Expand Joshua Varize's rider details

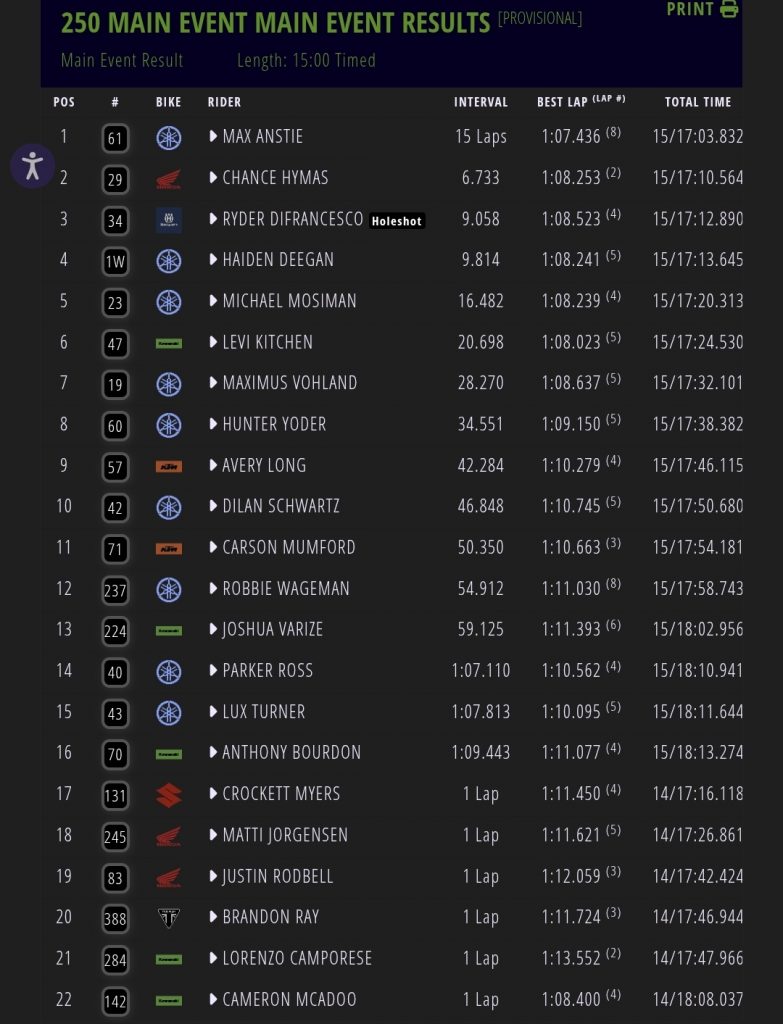coord(214,630)
